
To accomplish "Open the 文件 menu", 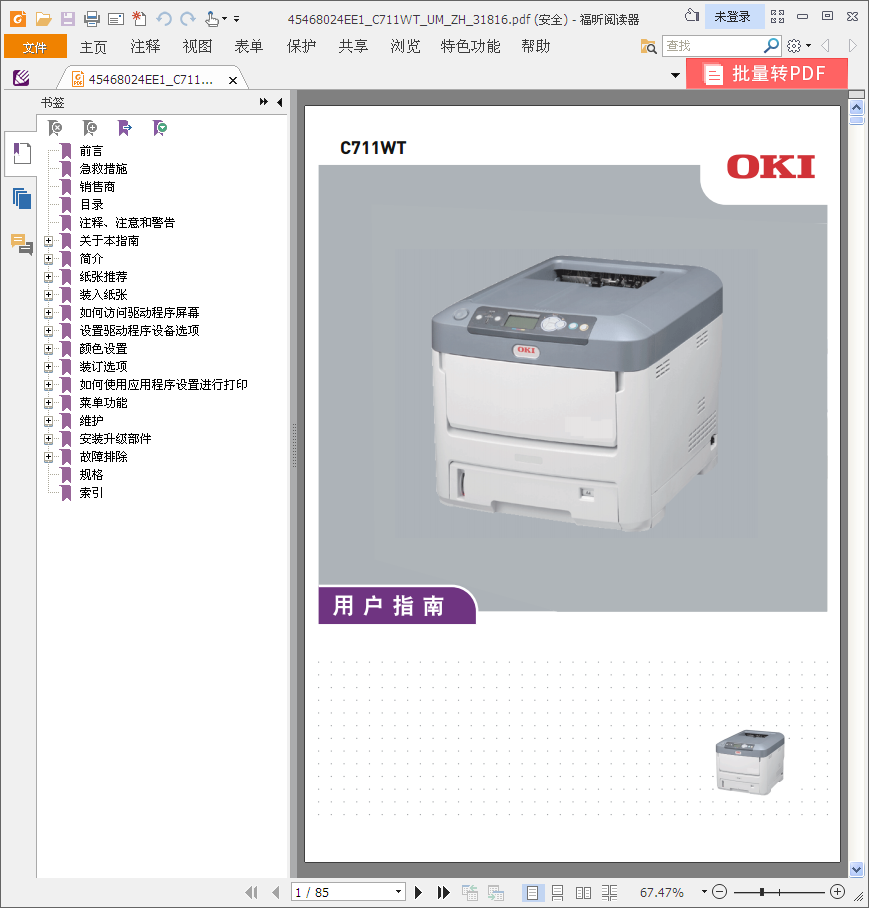I will tap(35, 47).
